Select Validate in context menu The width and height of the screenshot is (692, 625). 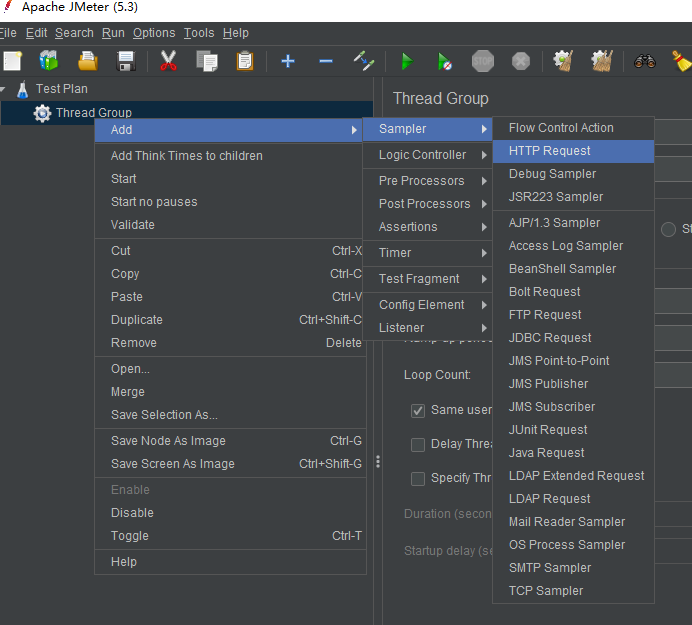(230, 225)
